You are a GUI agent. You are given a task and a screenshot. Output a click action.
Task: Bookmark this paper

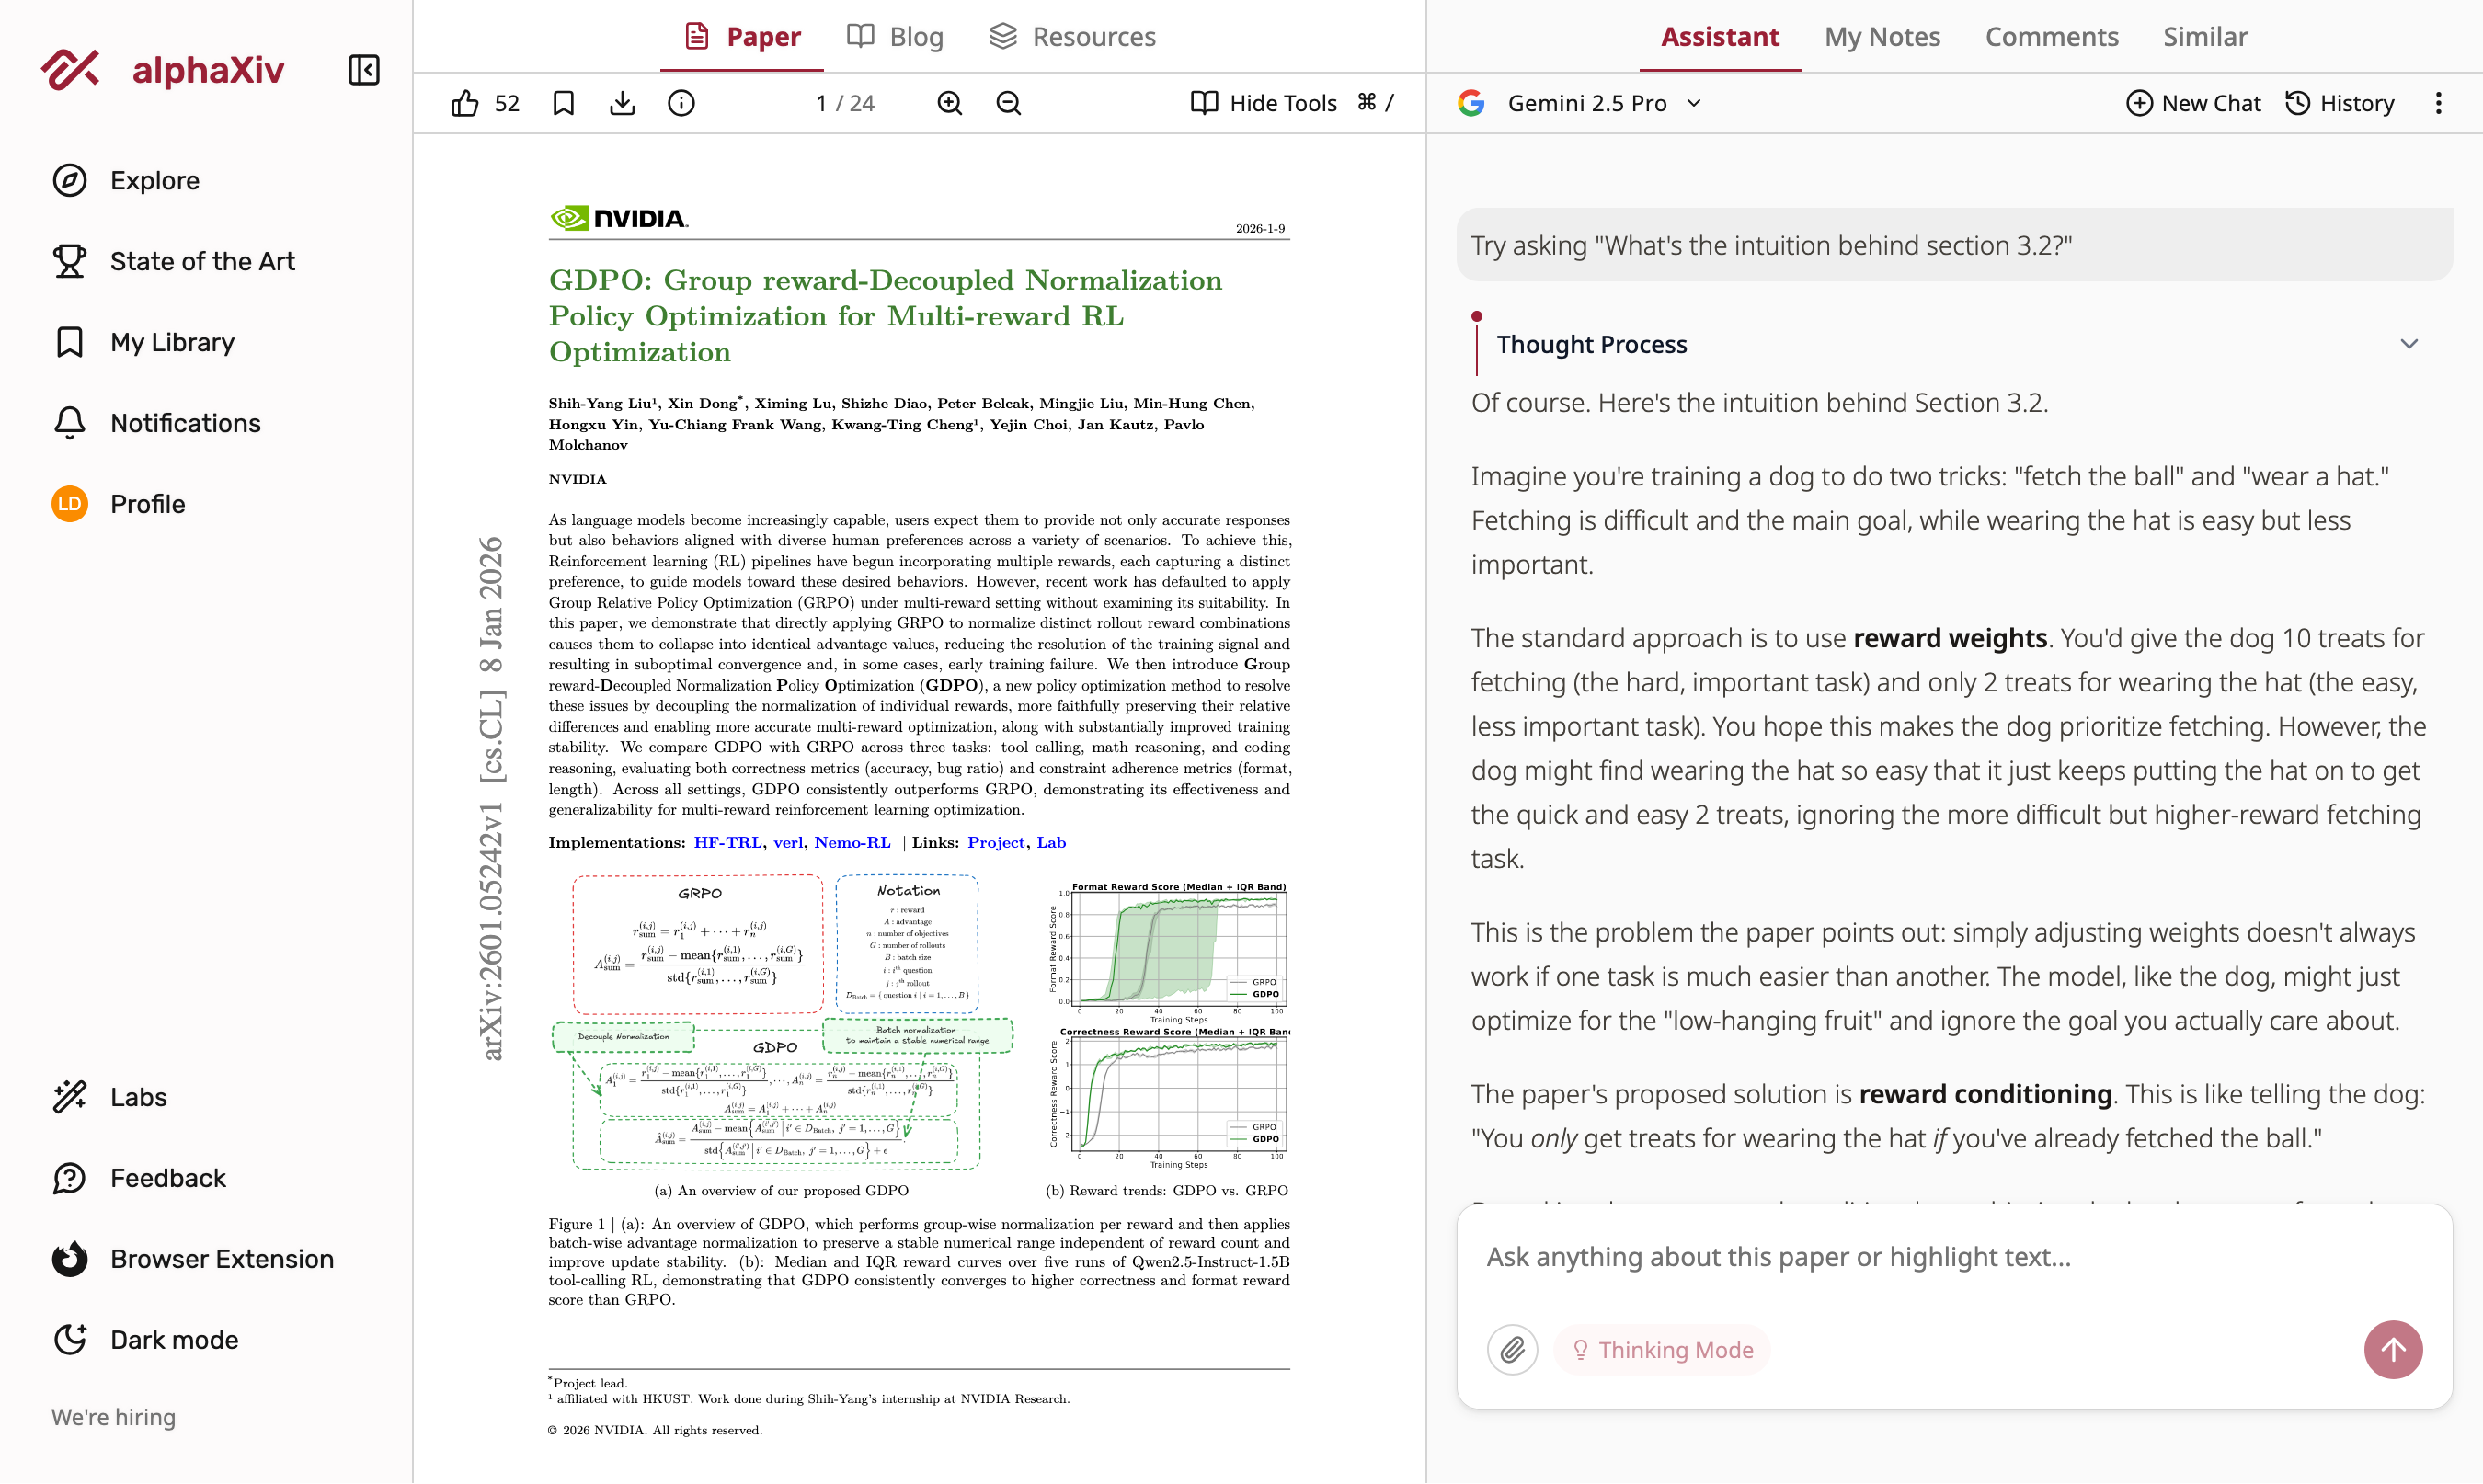coord(563,102)
